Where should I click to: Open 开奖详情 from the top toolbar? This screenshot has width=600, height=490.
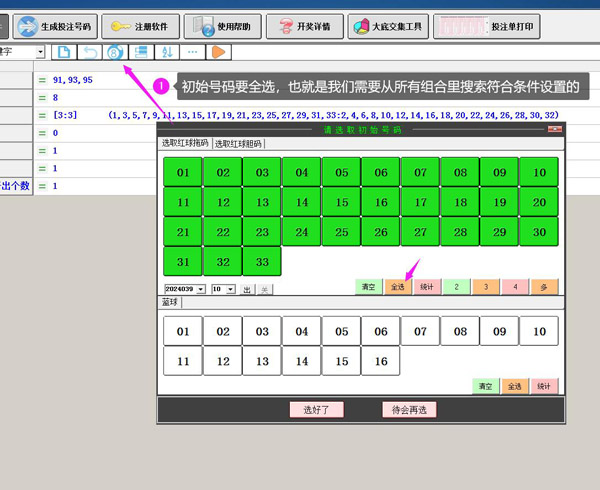pos(306,25)
